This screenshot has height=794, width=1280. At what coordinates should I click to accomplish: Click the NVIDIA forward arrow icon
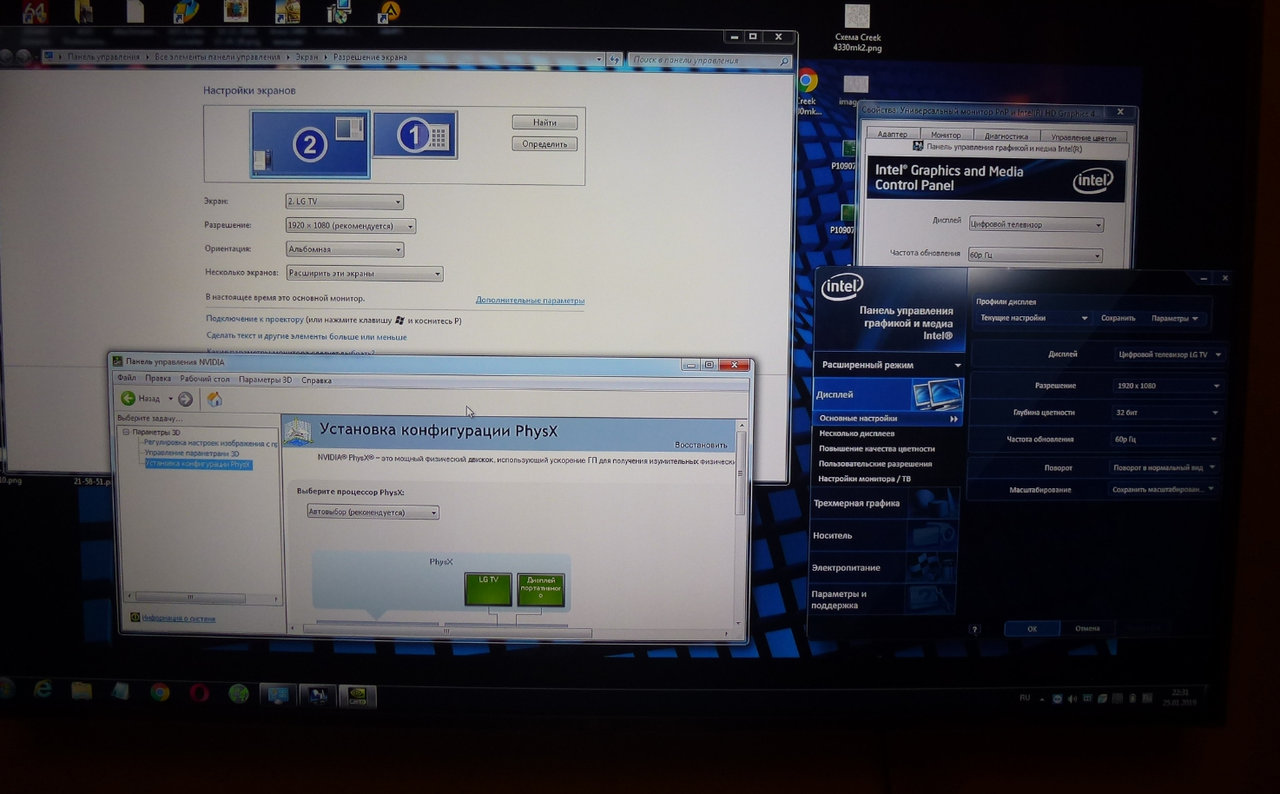pyautogui.click(x=185, y=399)
